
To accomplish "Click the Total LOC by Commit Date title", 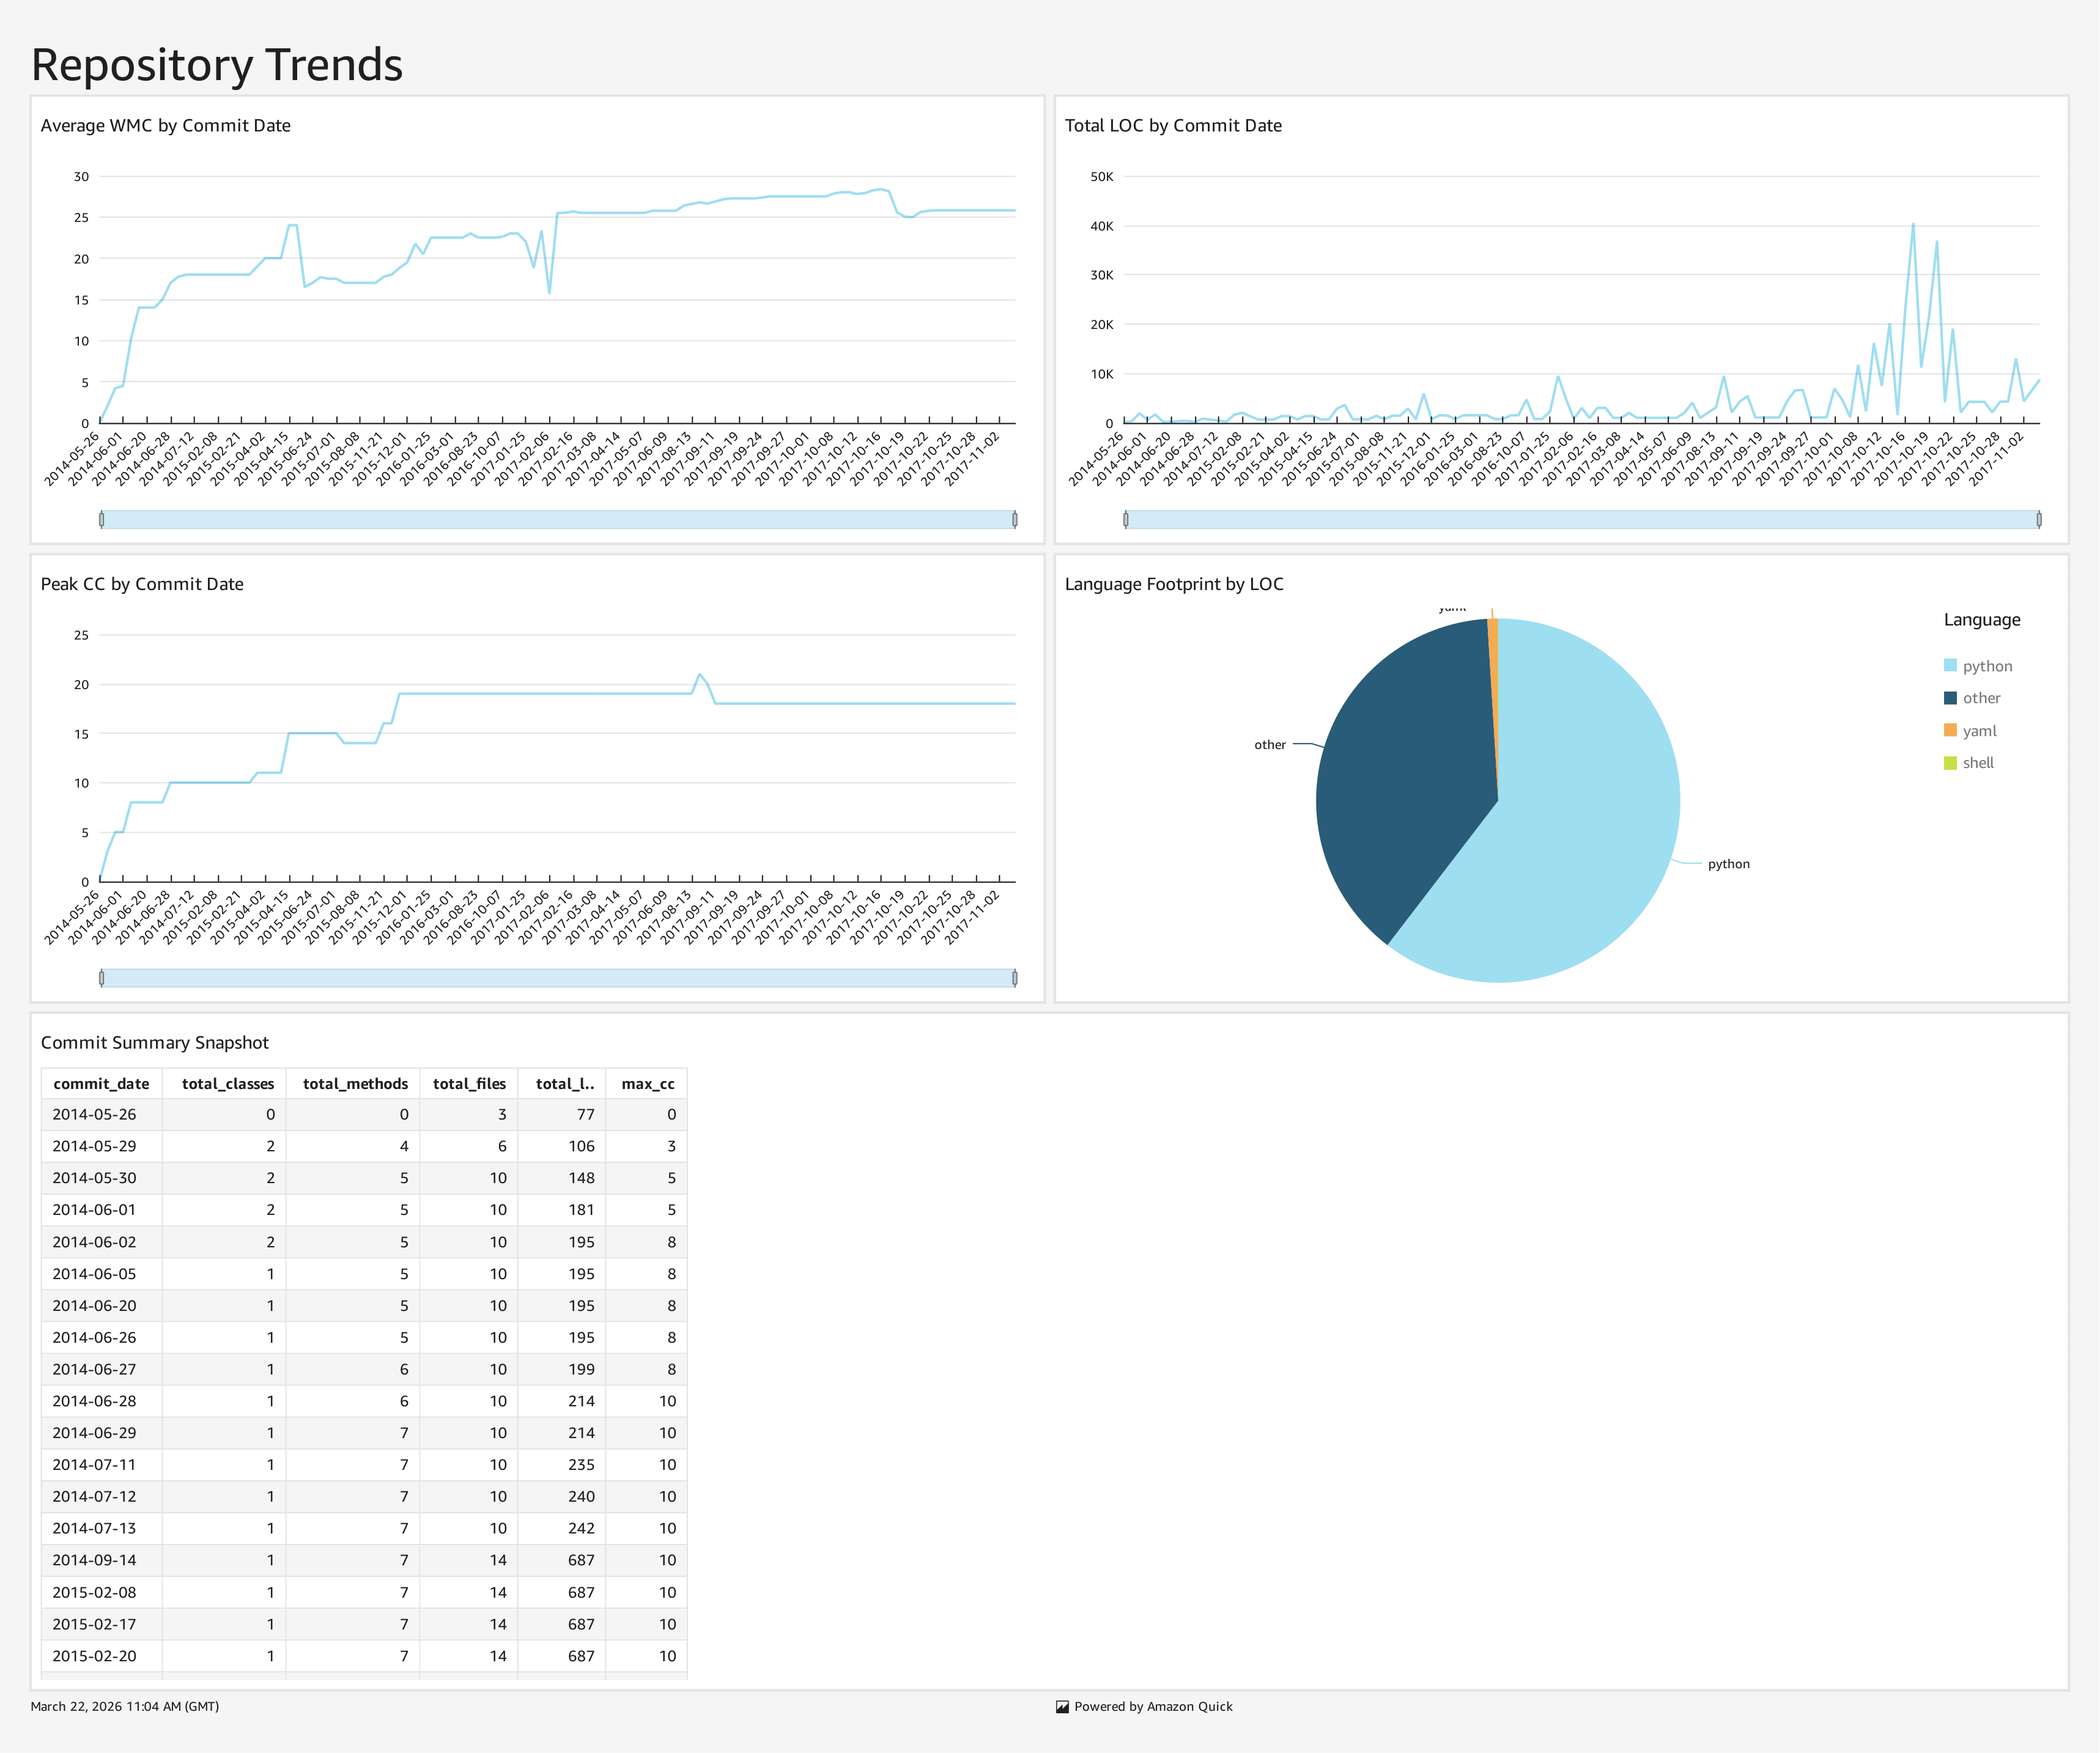I will click(1173, 125).
